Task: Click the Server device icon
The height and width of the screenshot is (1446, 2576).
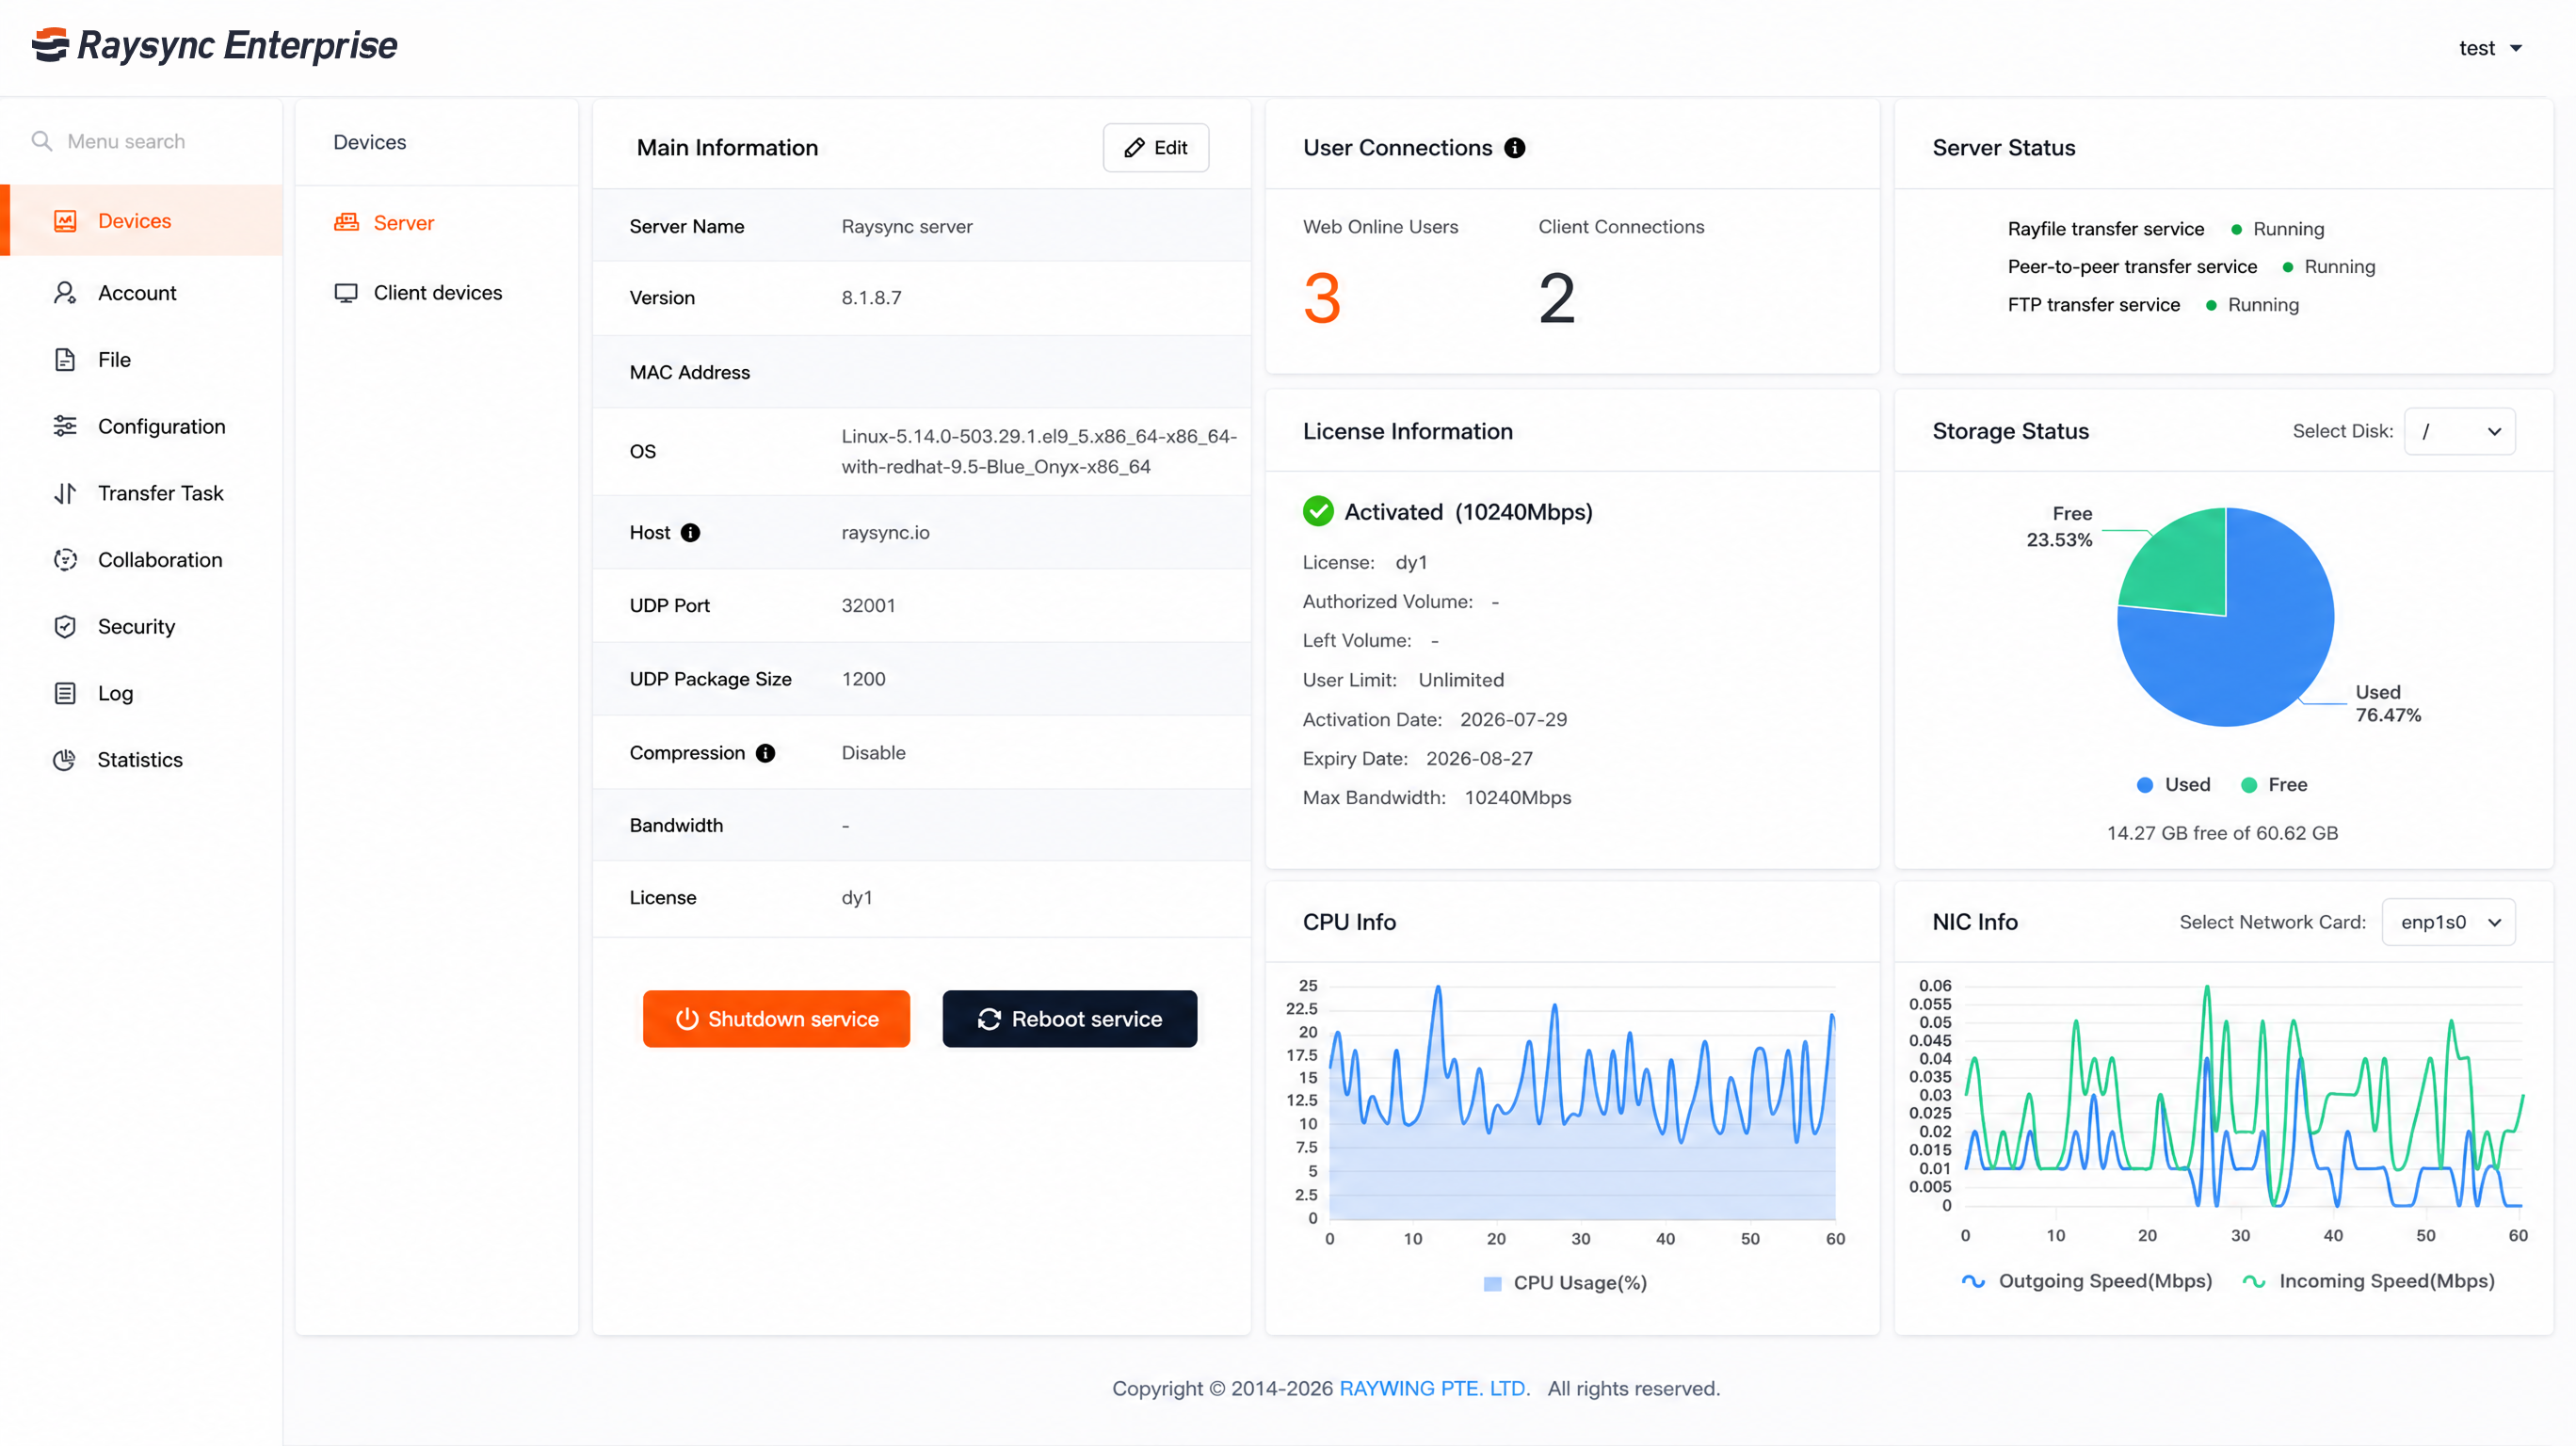Action: coord(346,222)
